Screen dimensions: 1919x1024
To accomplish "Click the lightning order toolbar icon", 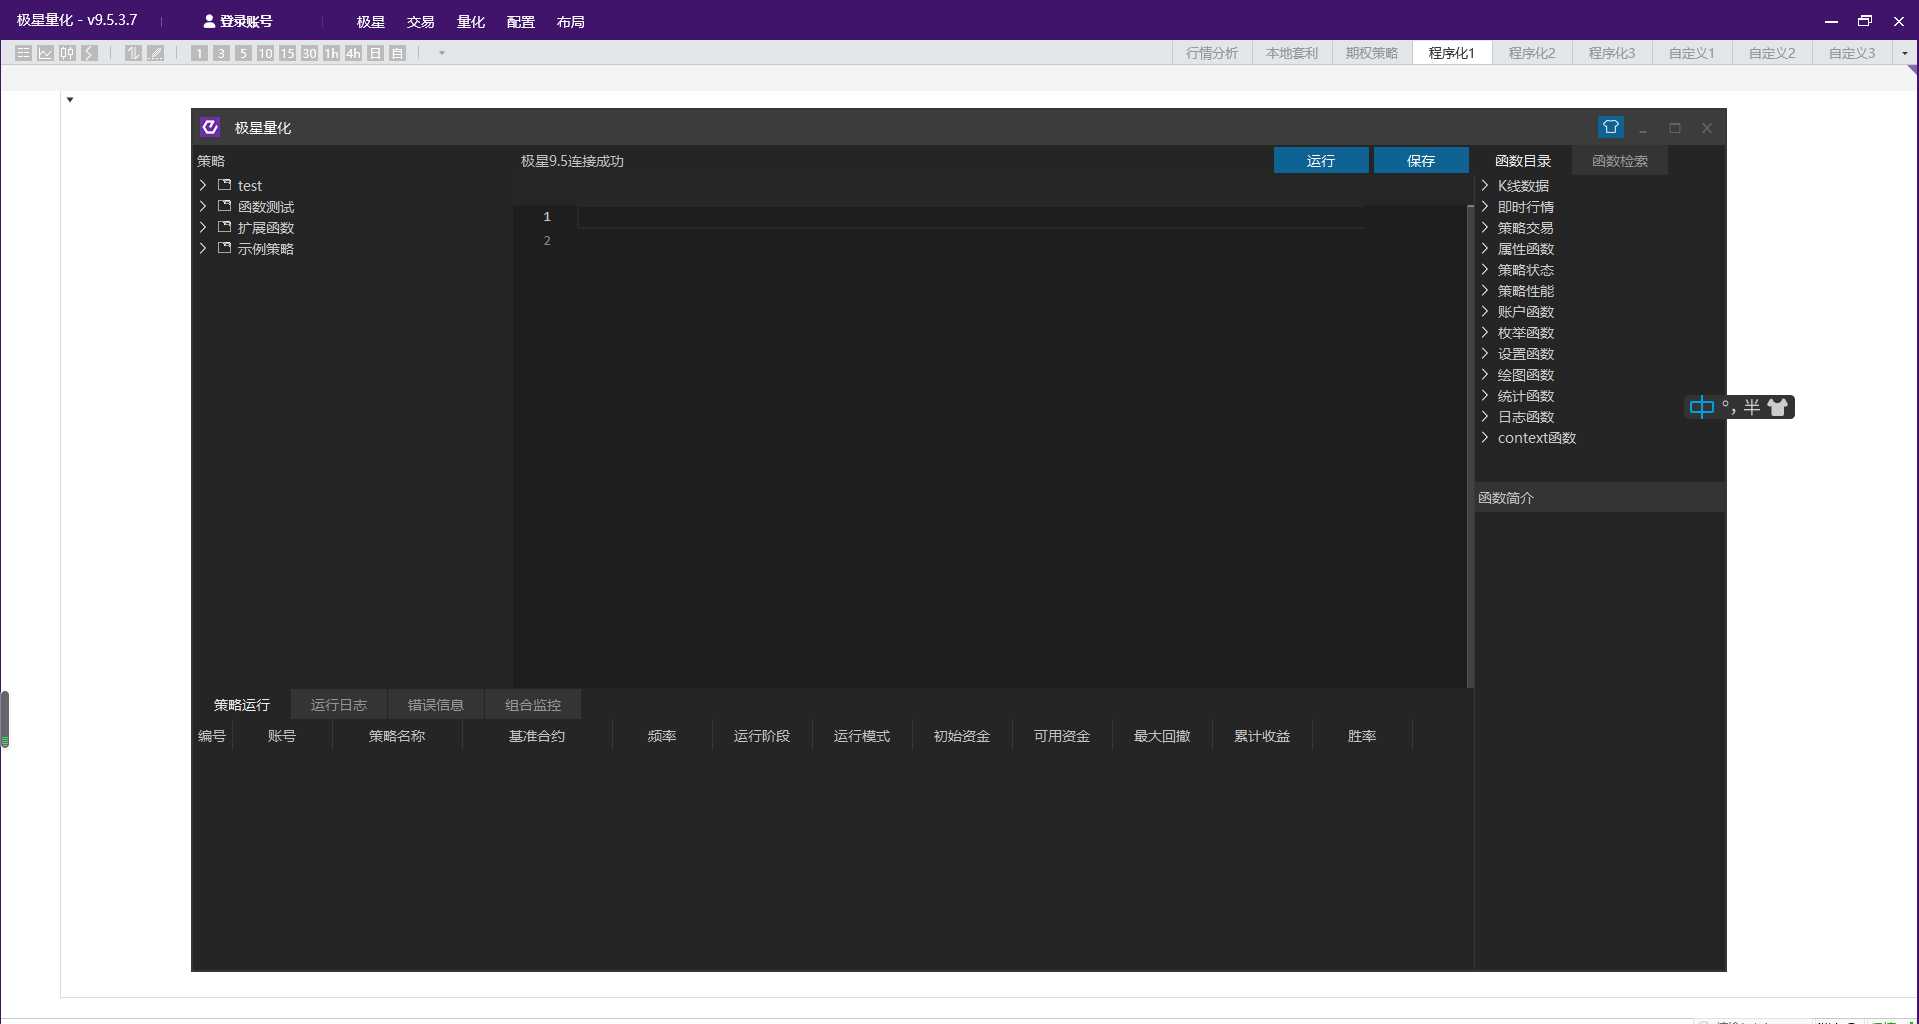I will pos(89,53).
